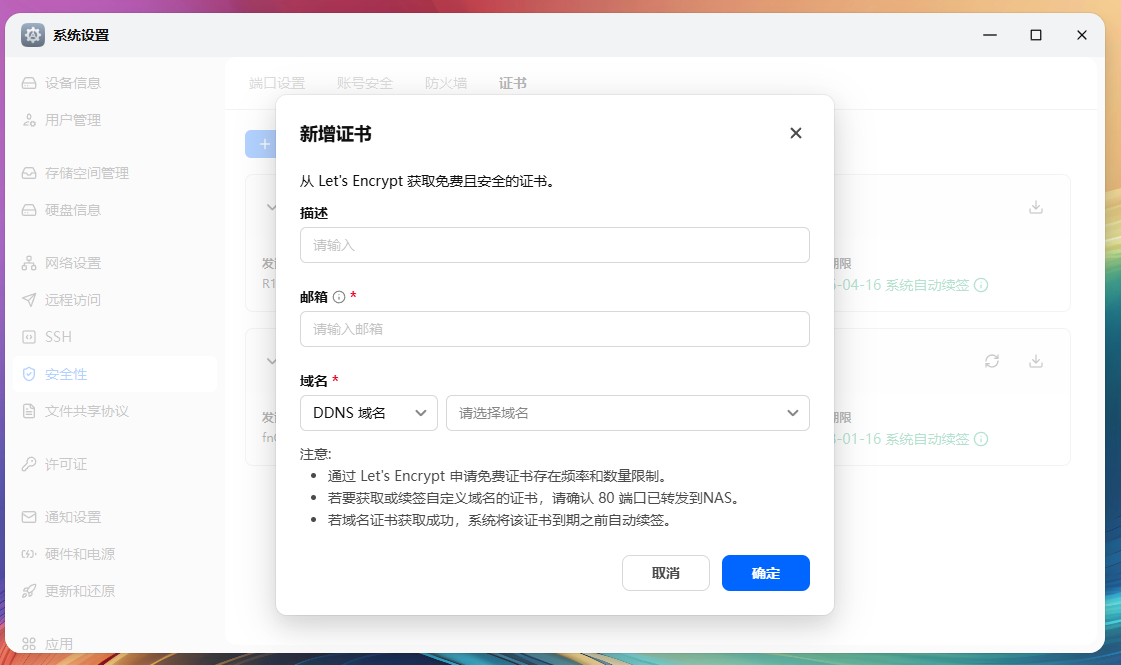
Task: Open 网络设置 settings
Action: click(x=74, y=262)
